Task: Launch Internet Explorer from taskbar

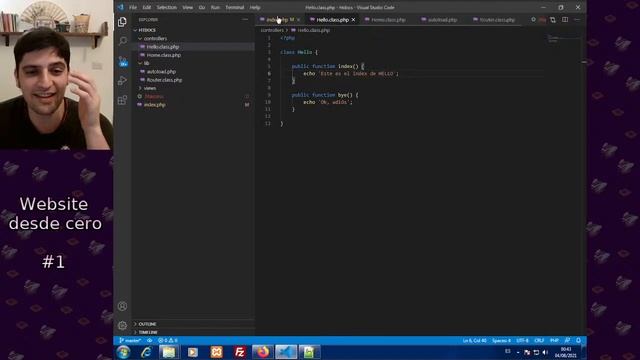Action: click(x=146, y=352)
